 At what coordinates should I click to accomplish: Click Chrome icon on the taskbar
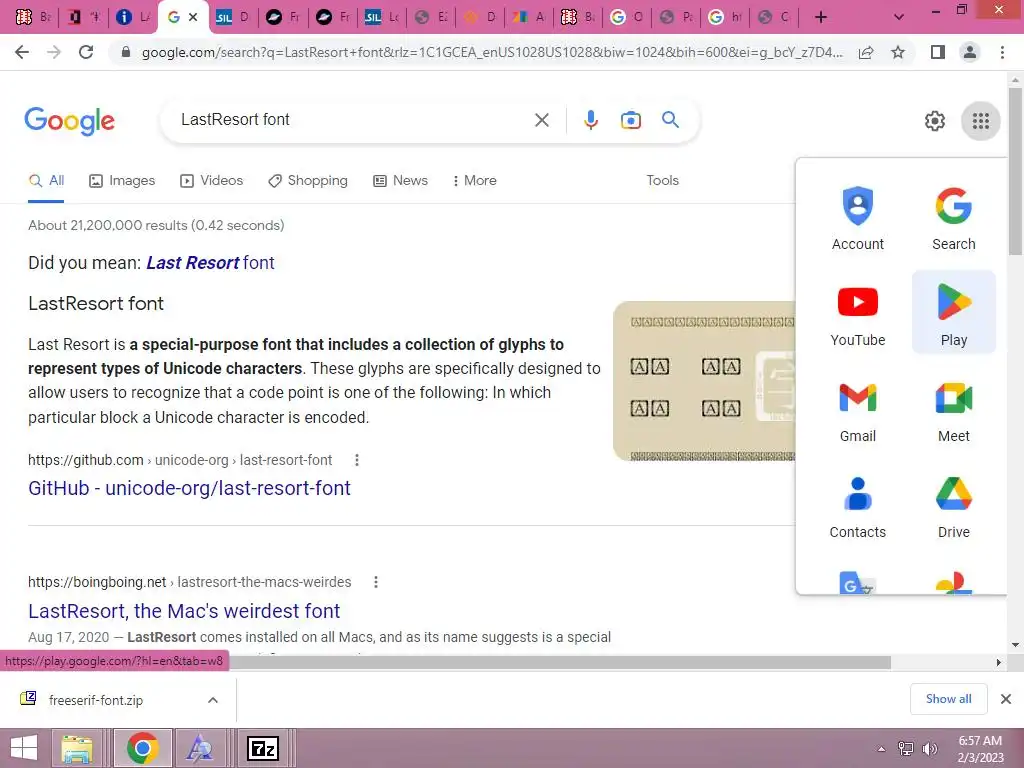[x=142, y=748]
